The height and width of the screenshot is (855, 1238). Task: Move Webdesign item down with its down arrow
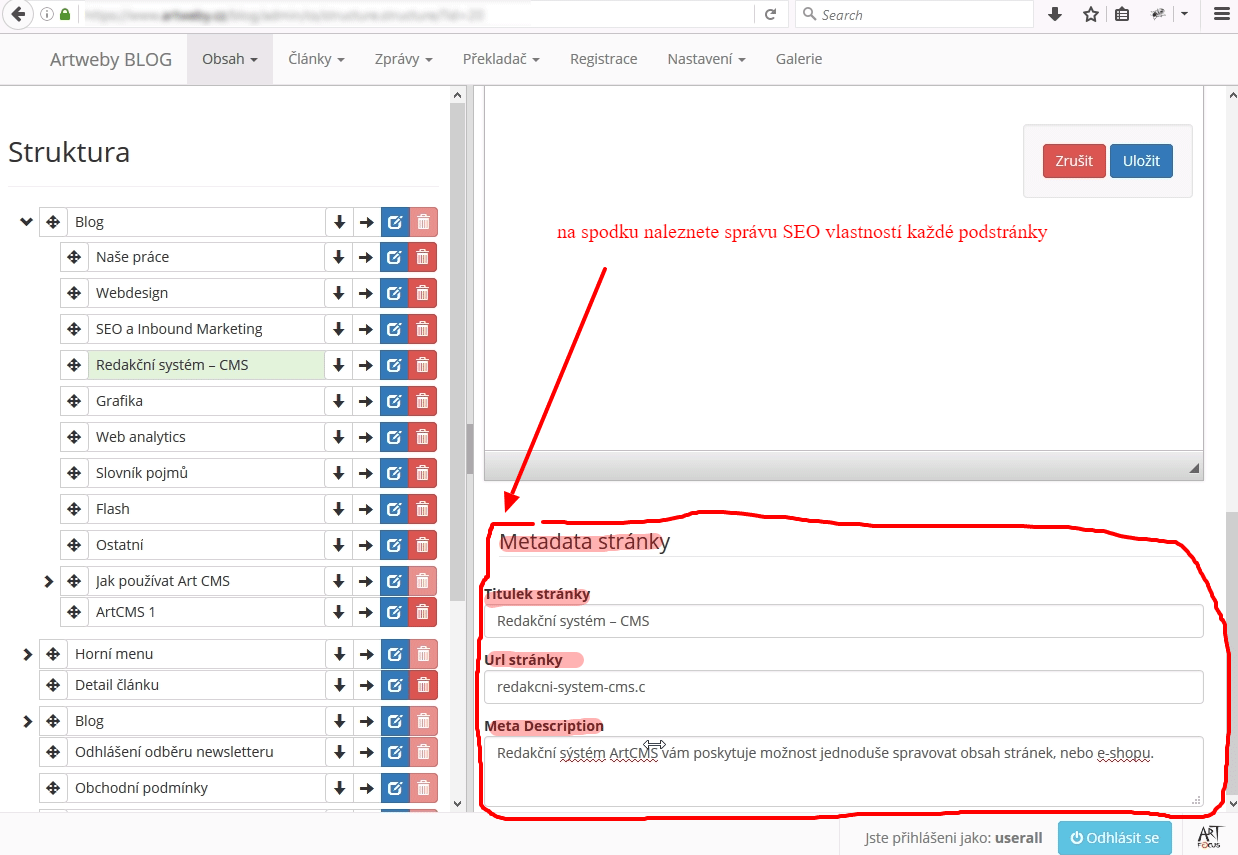(339, 293)
